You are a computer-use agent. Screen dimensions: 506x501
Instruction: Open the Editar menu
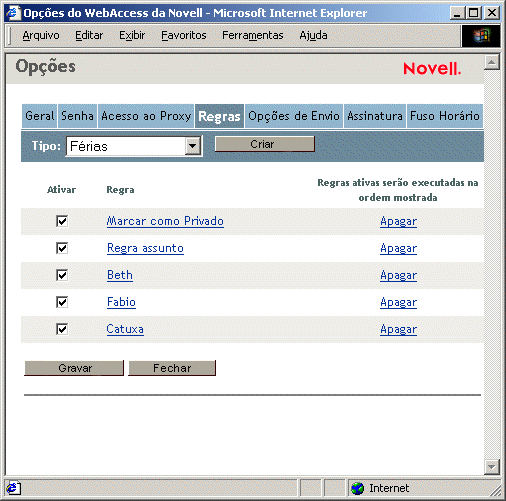[89, 35]
